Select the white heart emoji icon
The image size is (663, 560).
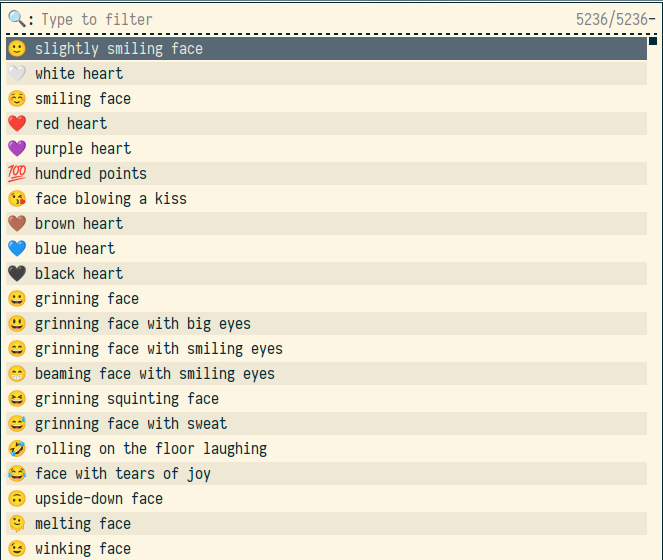(16, 74)
